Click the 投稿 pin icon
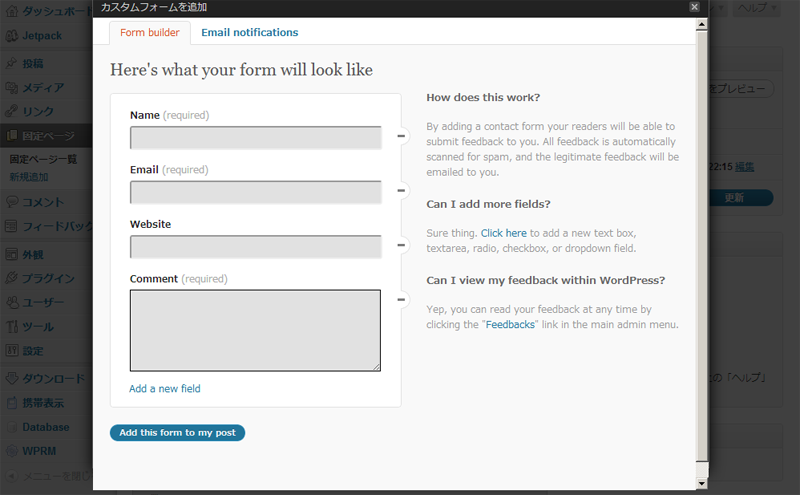Screen dimensions: 800x495 11,63
